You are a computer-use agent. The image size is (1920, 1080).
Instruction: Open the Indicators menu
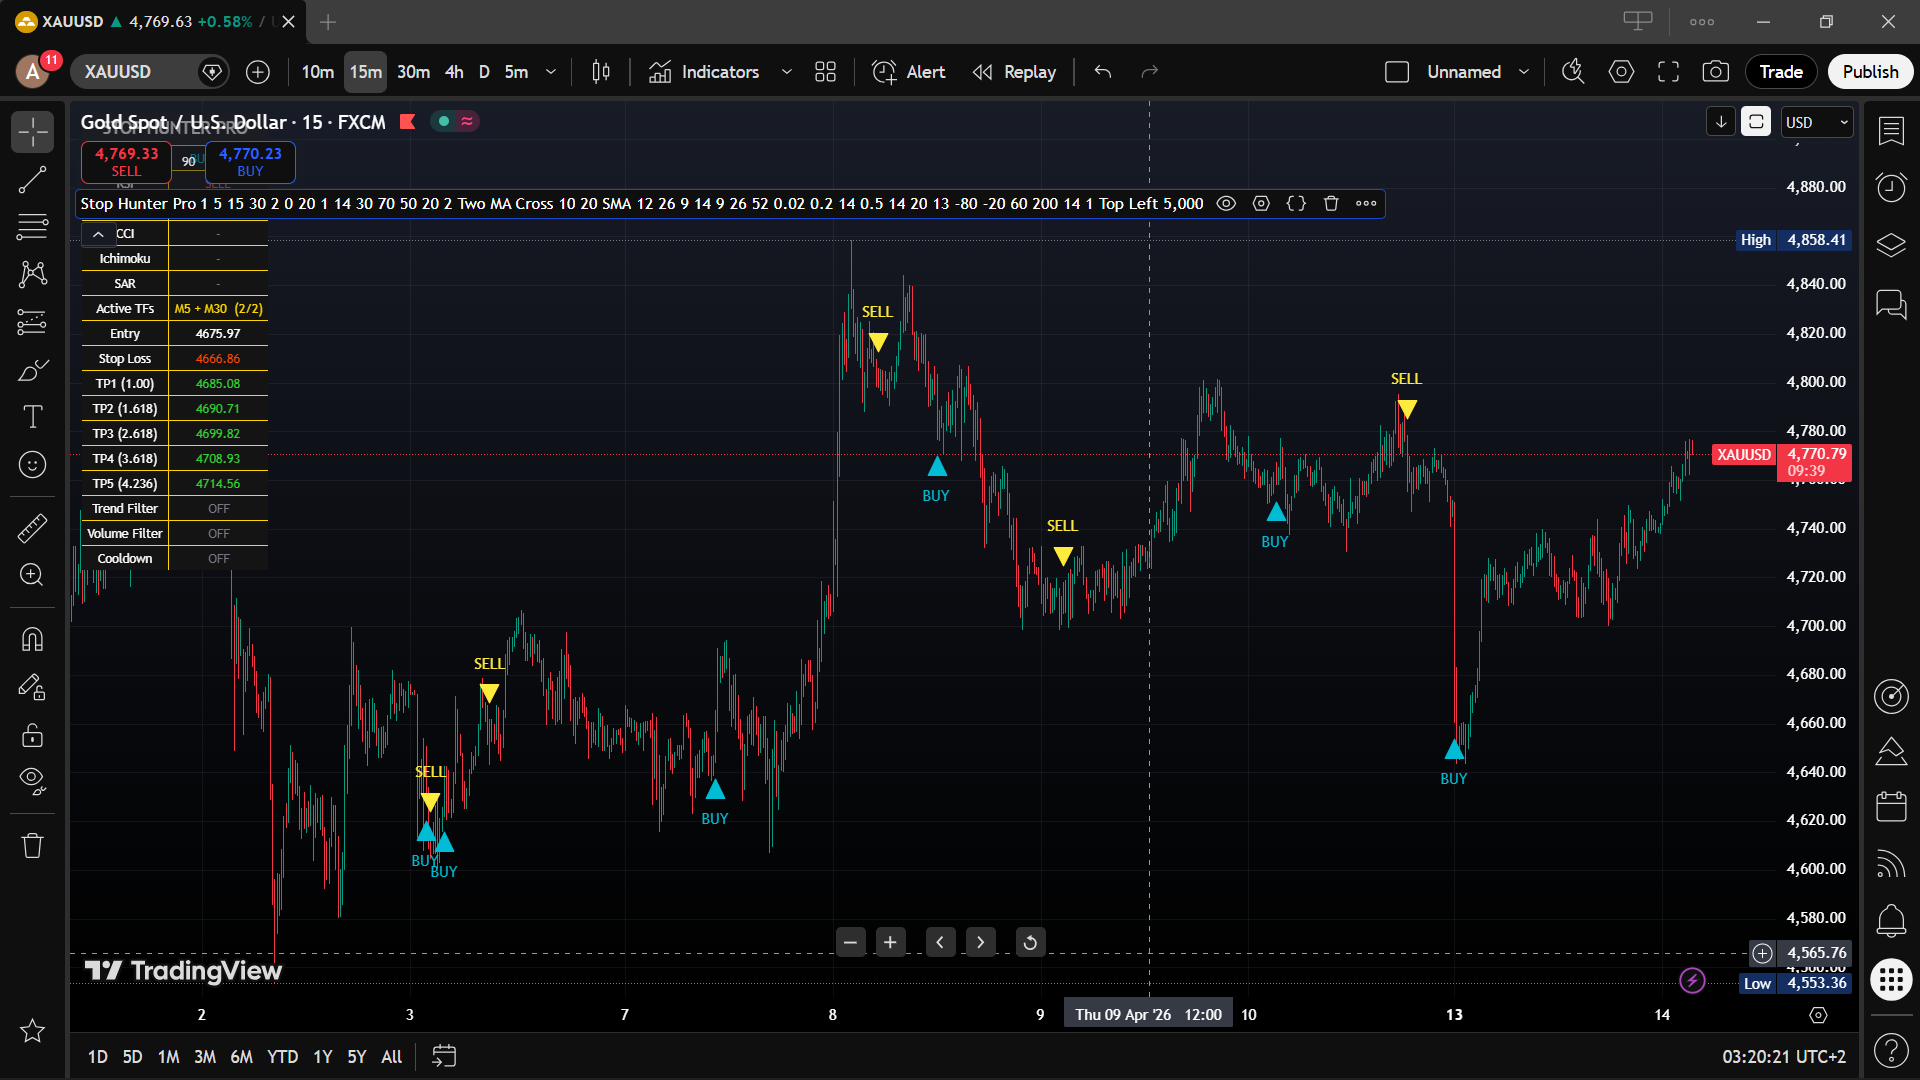click(718, 71)
